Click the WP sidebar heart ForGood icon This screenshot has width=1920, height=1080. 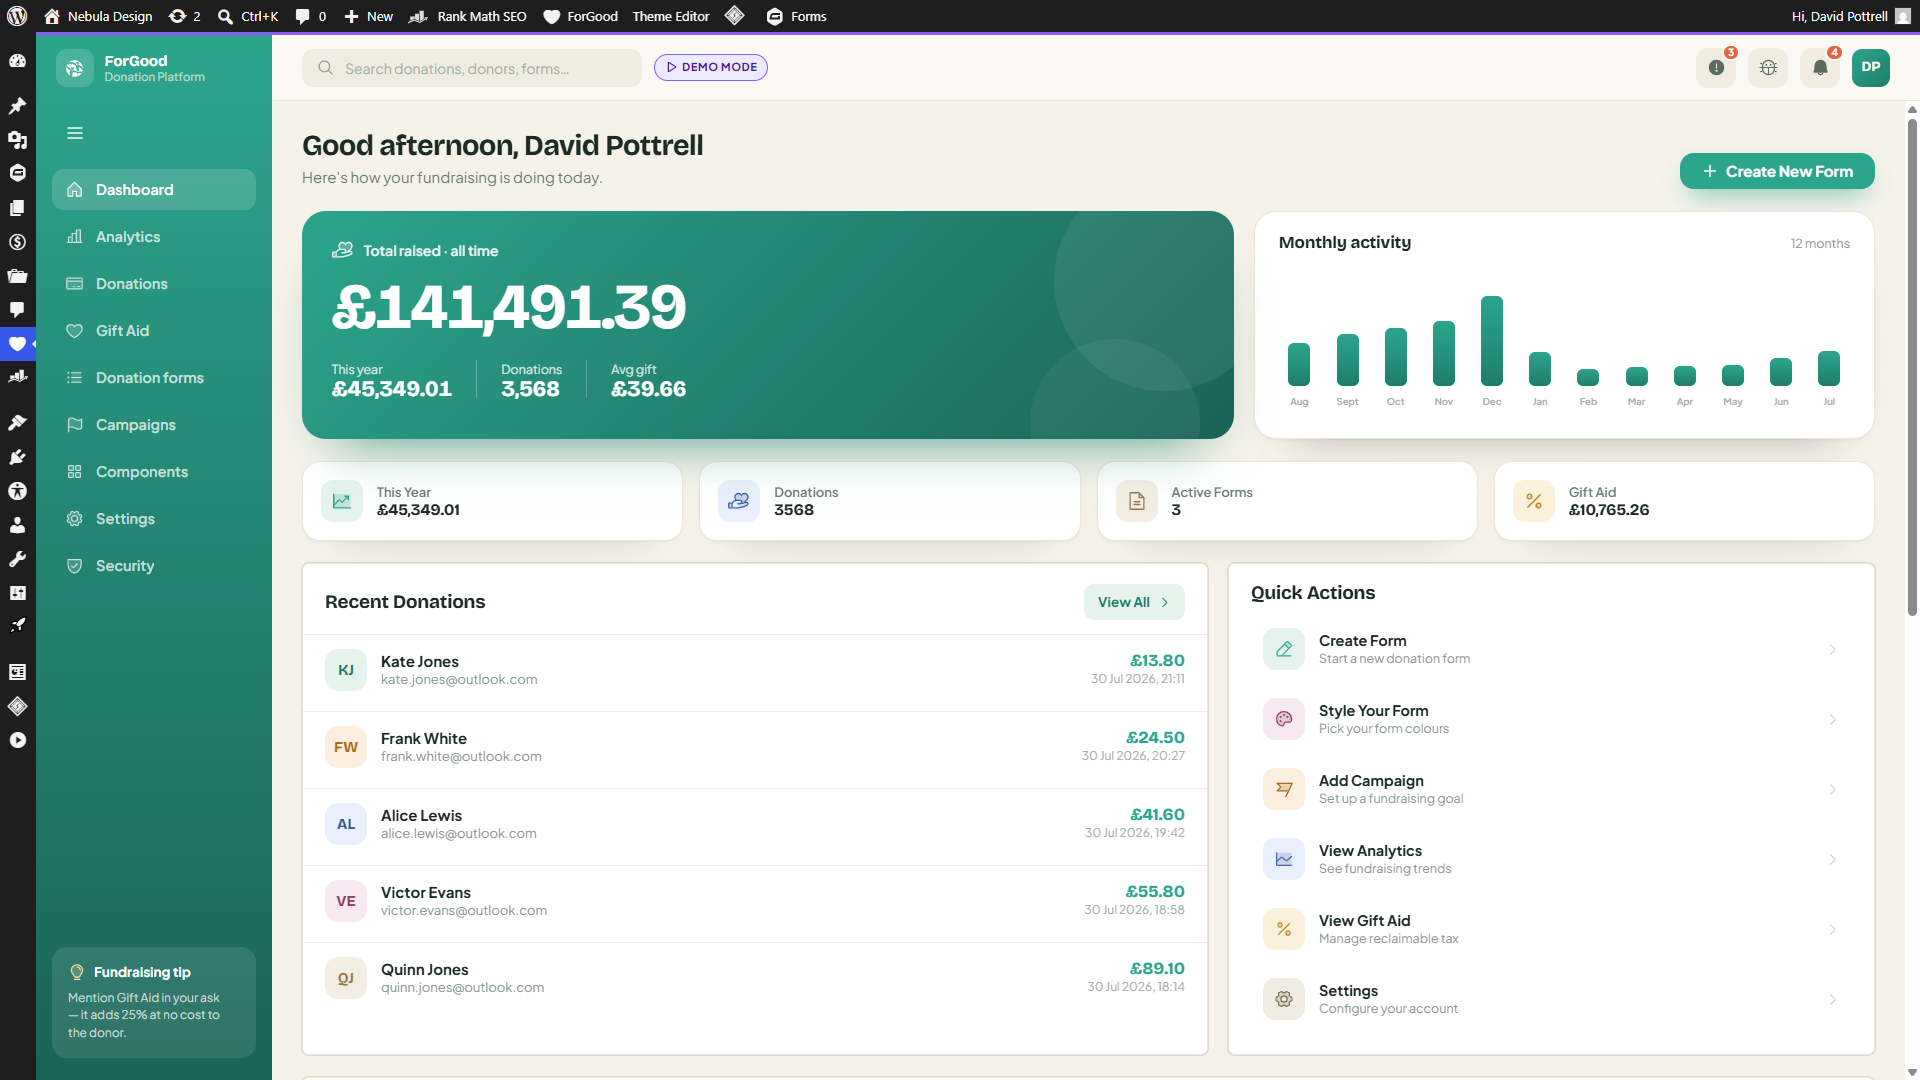click(x=17, y=344)
